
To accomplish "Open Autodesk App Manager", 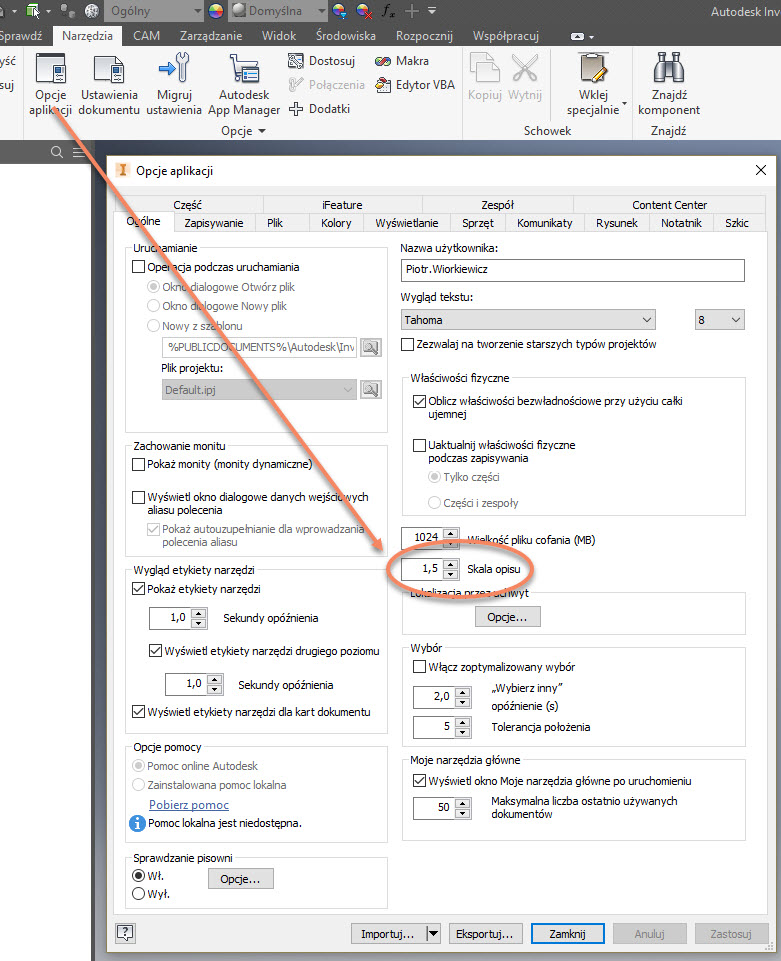I will 244,72.
